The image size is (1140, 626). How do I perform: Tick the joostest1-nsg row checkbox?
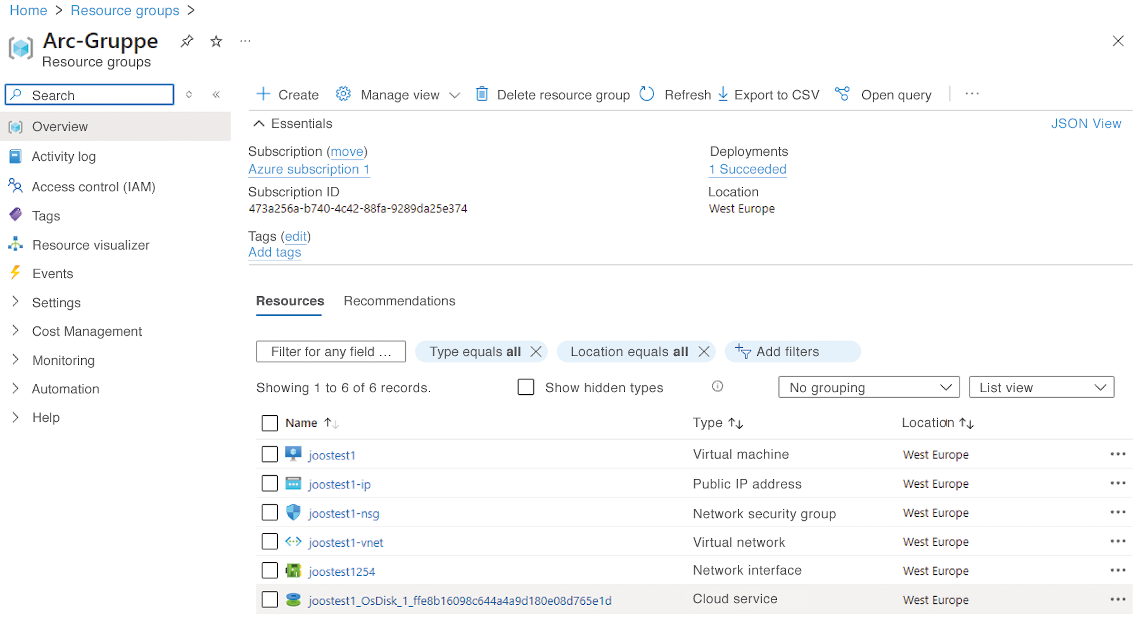tap(270, 513)
